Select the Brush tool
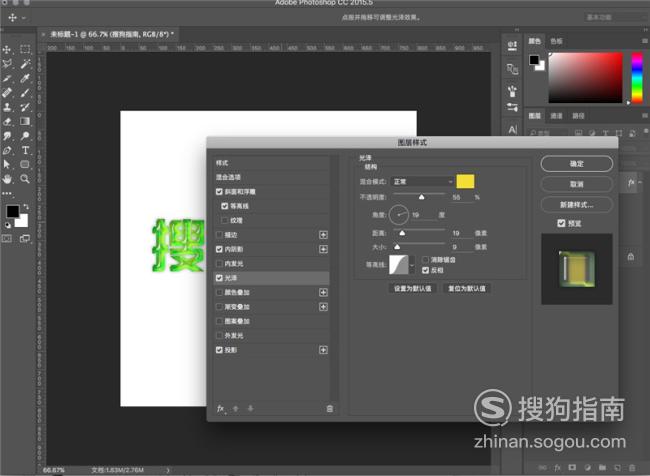Image resolution: width=650 pixels, height=476 pixels. 25,92
